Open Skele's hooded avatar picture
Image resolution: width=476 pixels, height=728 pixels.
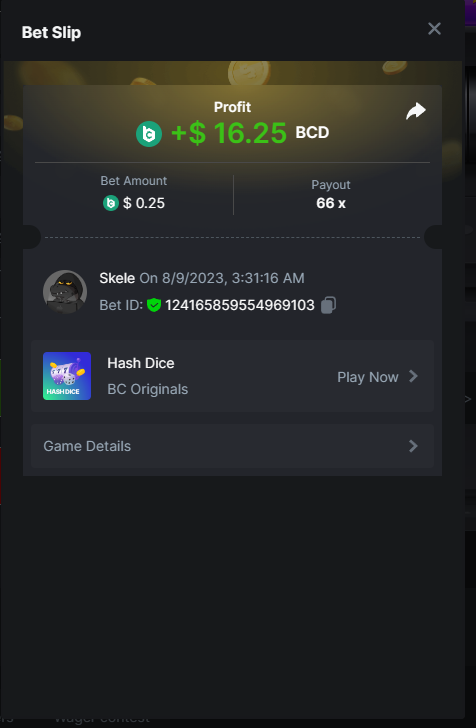[65, 292]
